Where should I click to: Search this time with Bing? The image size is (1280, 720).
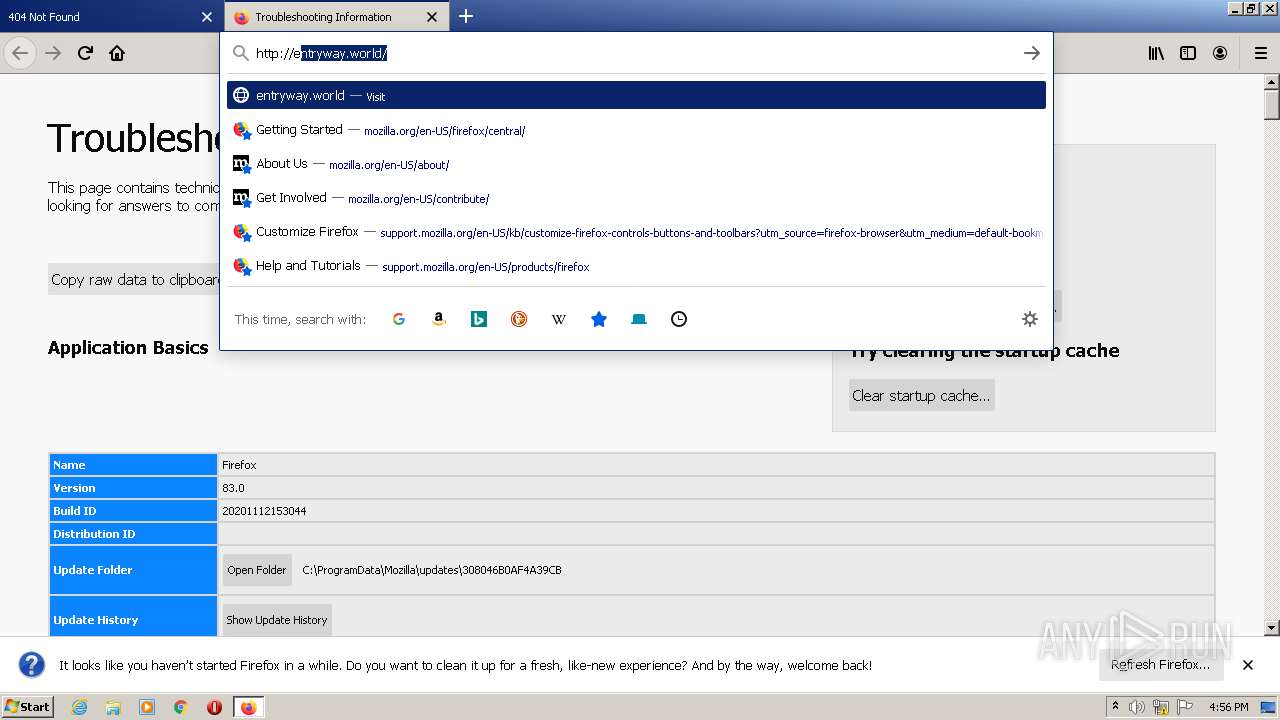click(479, 319)
